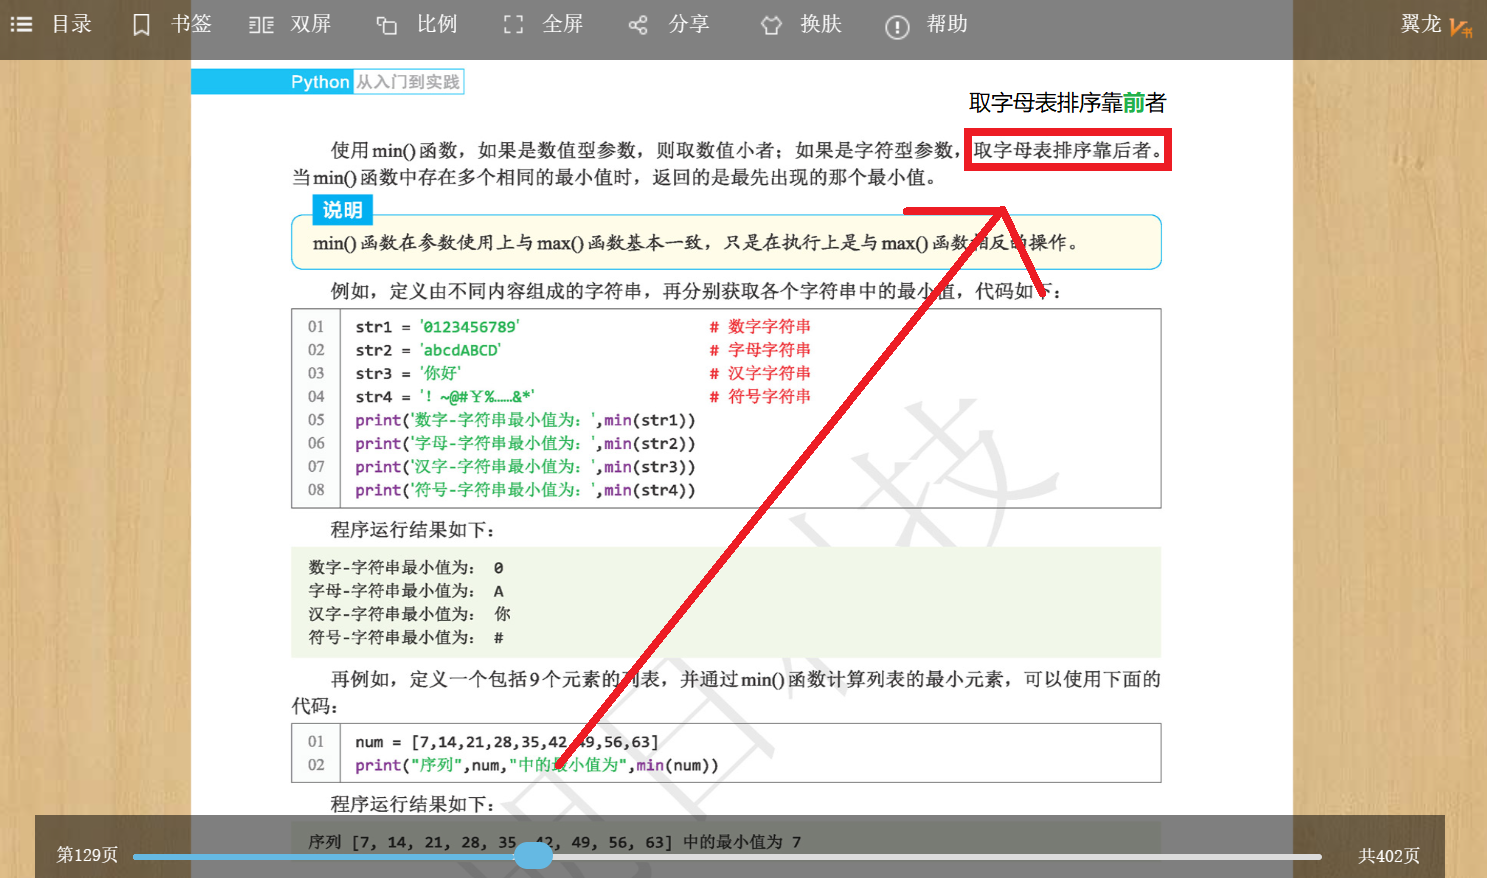Screen dimensions: 1487x878
Task: Click code line containing min(str4)
Action: tap(525, 490)
